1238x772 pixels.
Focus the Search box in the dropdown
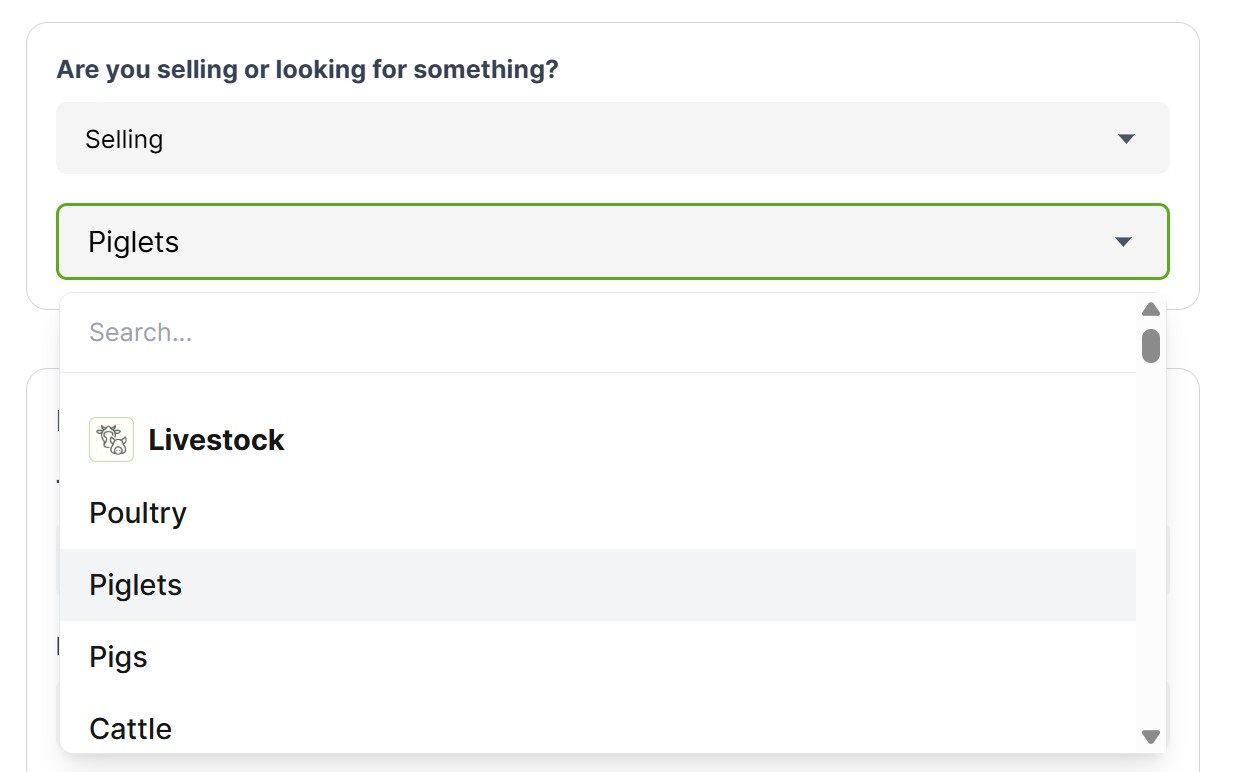tap(598, 332)
